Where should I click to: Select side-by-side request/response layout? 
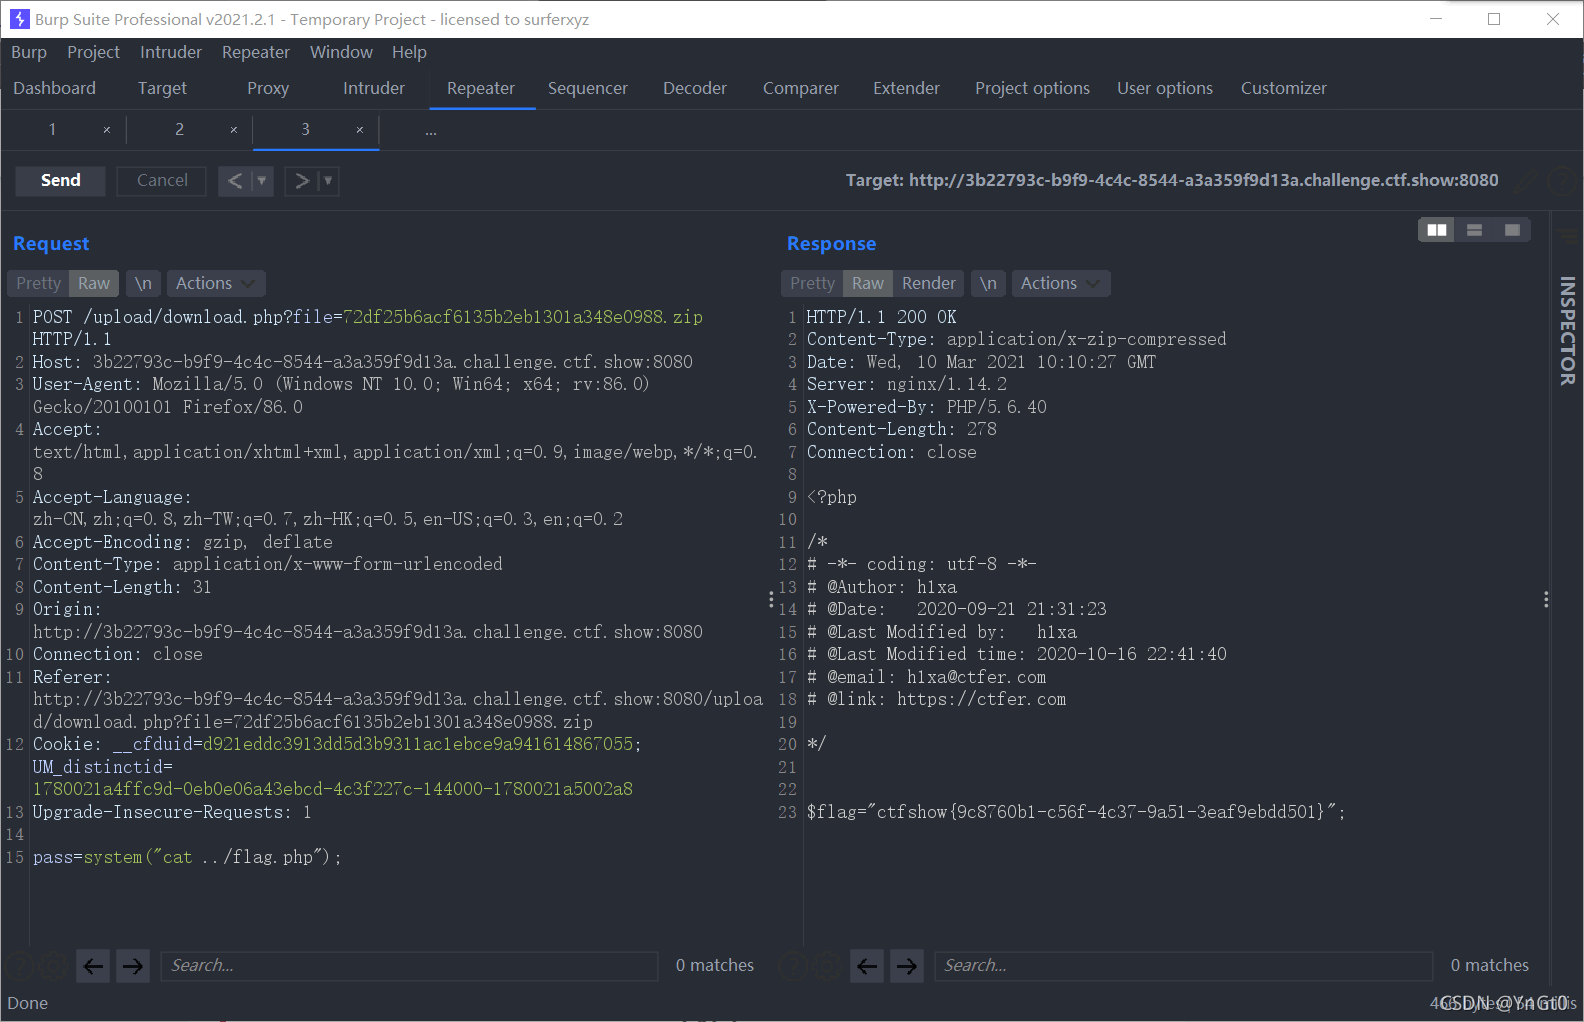click(x=1437, y=230)
